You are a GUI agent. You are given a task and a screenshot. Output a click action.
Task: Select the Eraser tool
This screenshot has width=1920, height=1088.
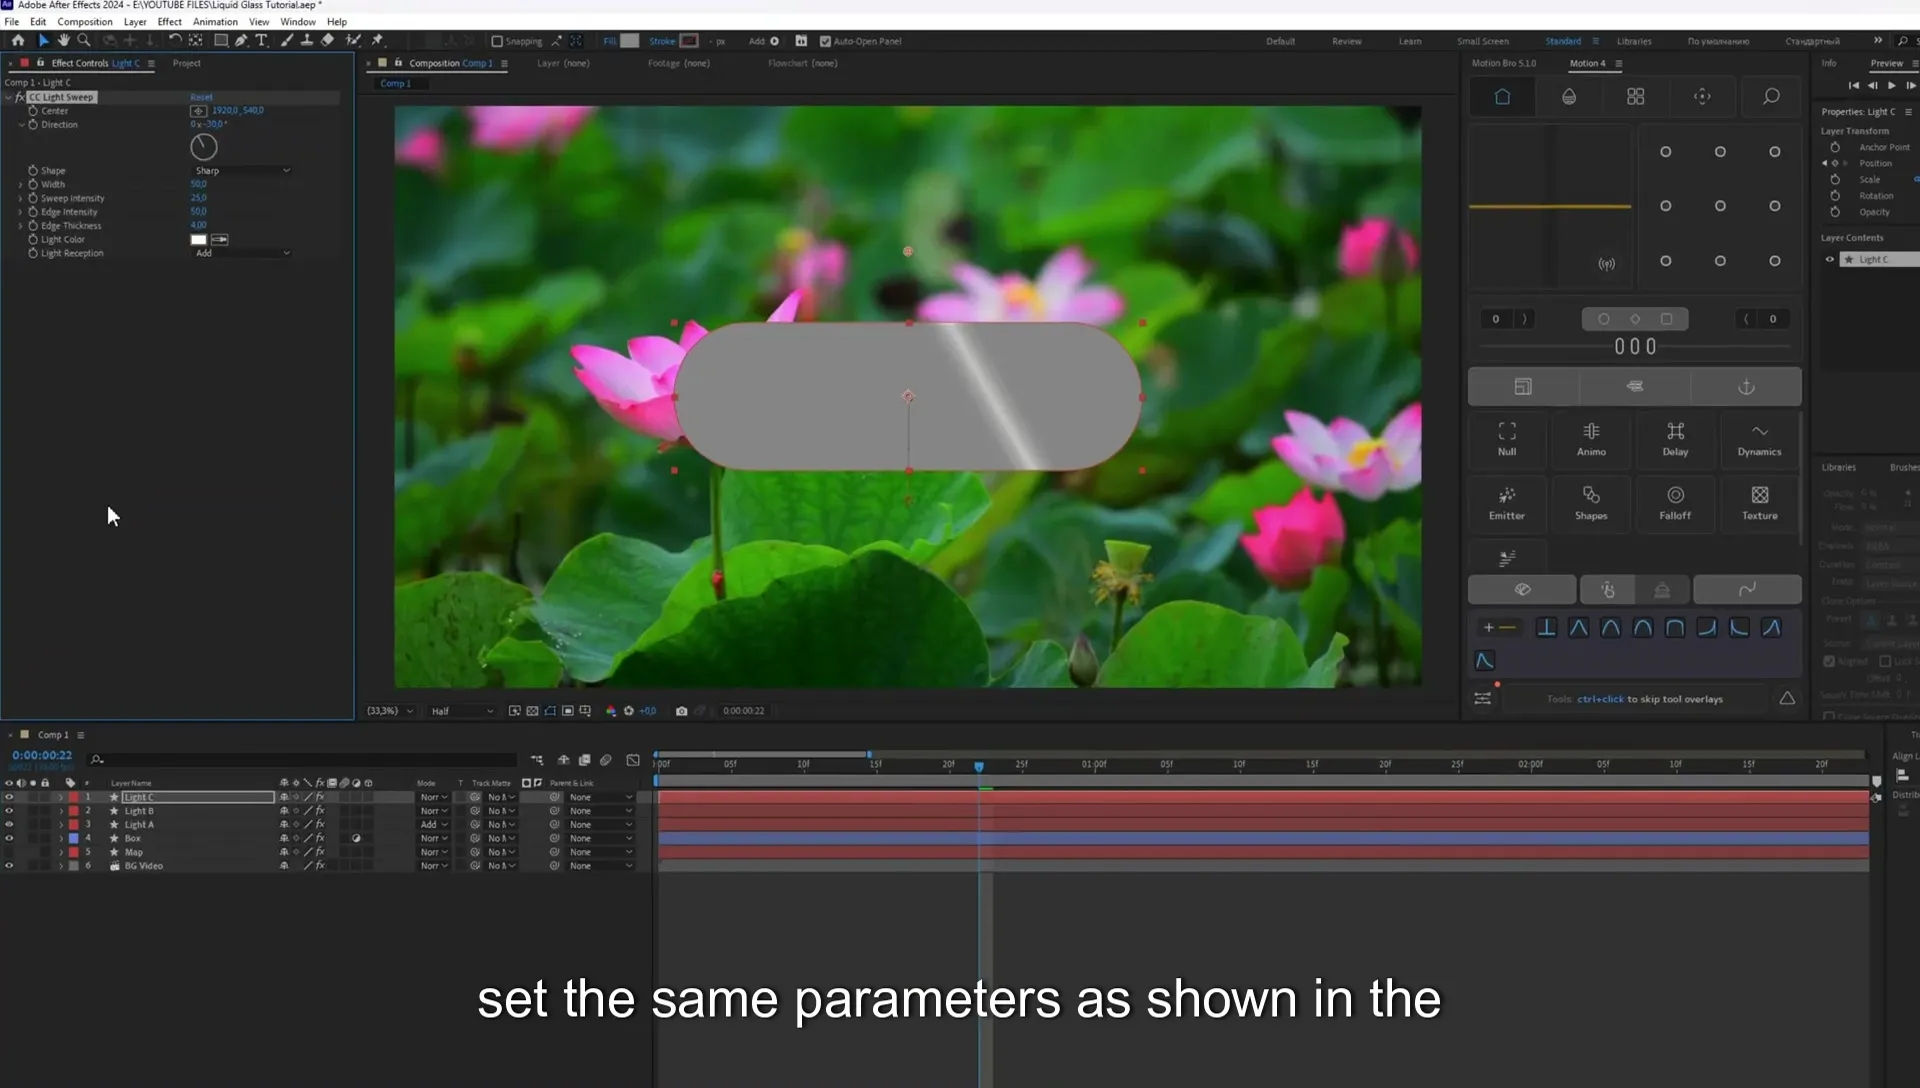click(x=327, y=41)
